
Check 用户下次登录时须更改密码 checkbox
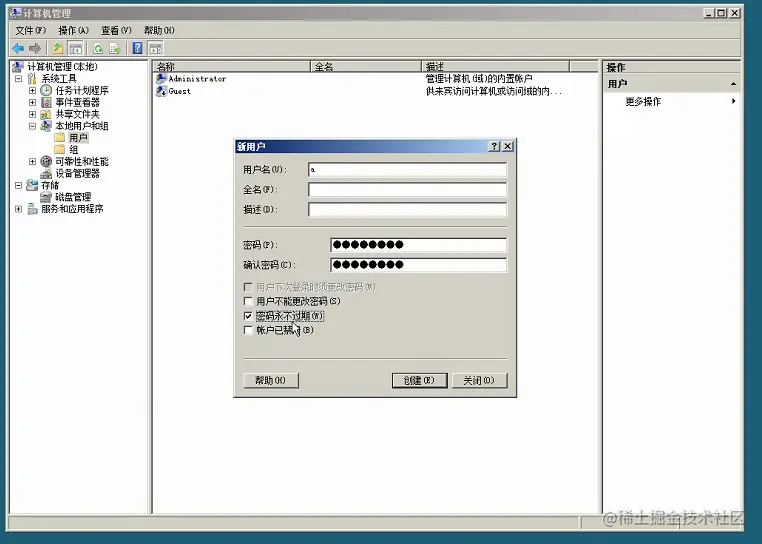[x=248, y=287]
